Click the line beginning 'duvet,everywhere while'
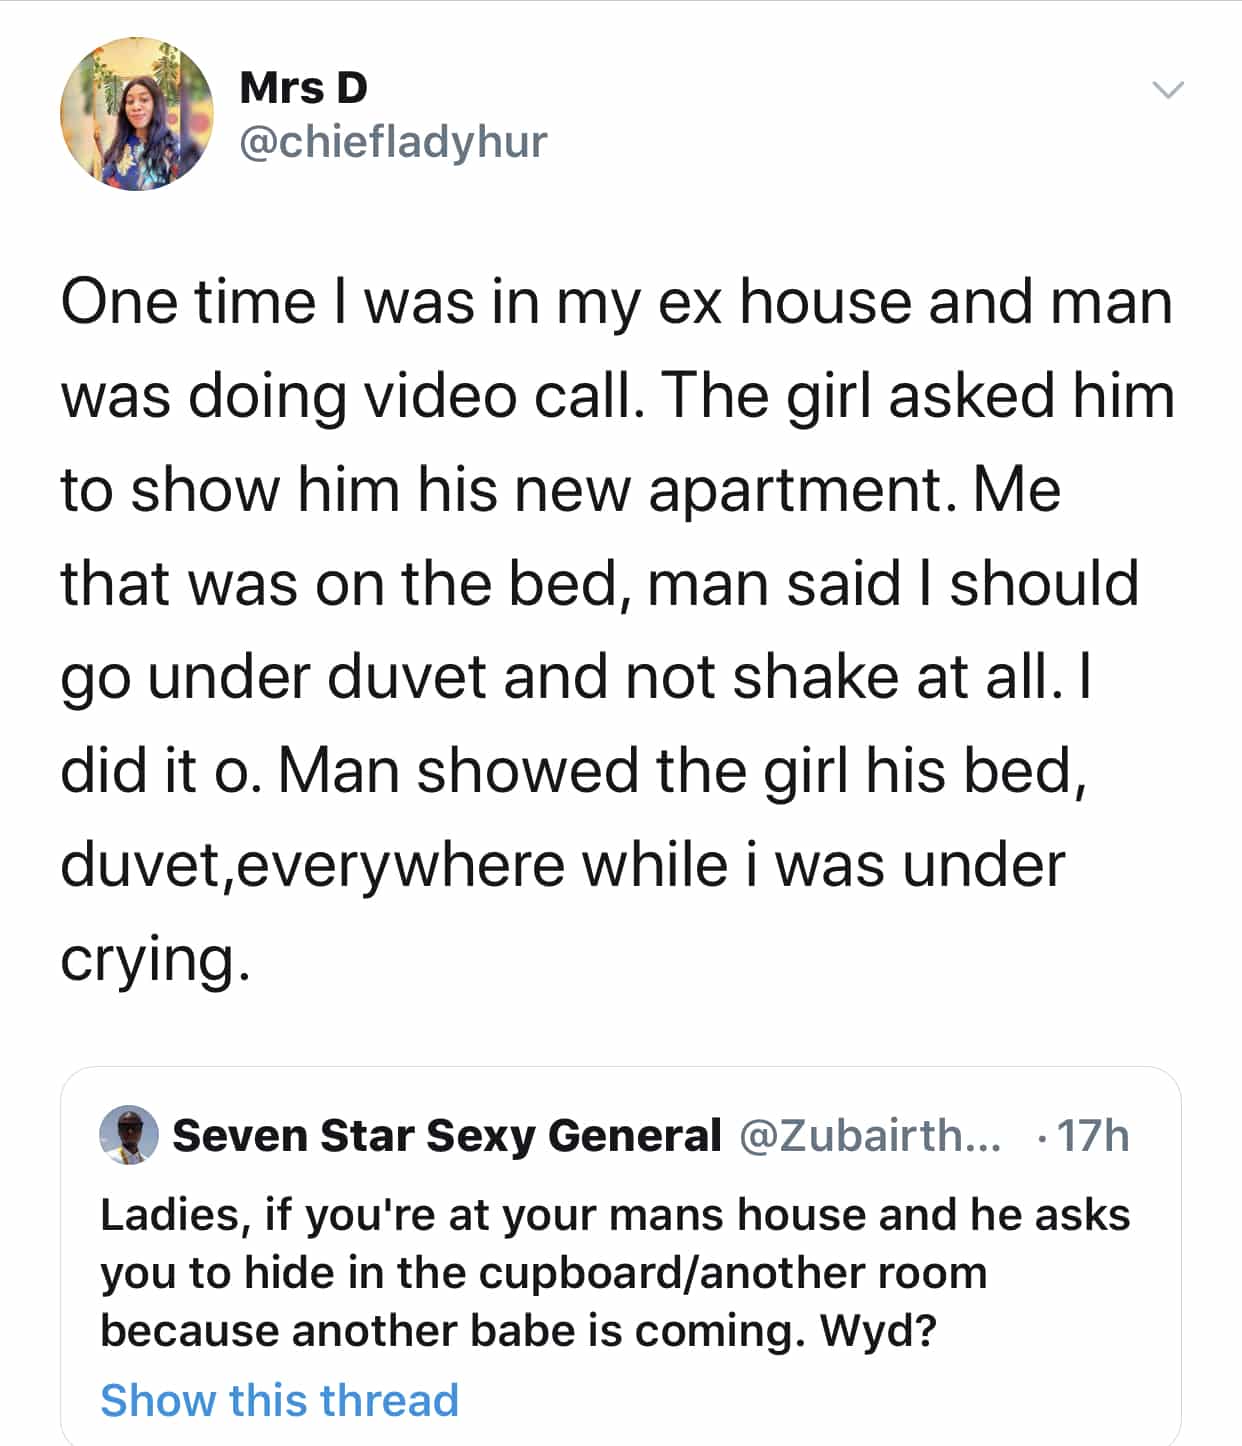The width and height of the screenshot is (1242, 1446). pyautogui.click(x=562, y=865)
